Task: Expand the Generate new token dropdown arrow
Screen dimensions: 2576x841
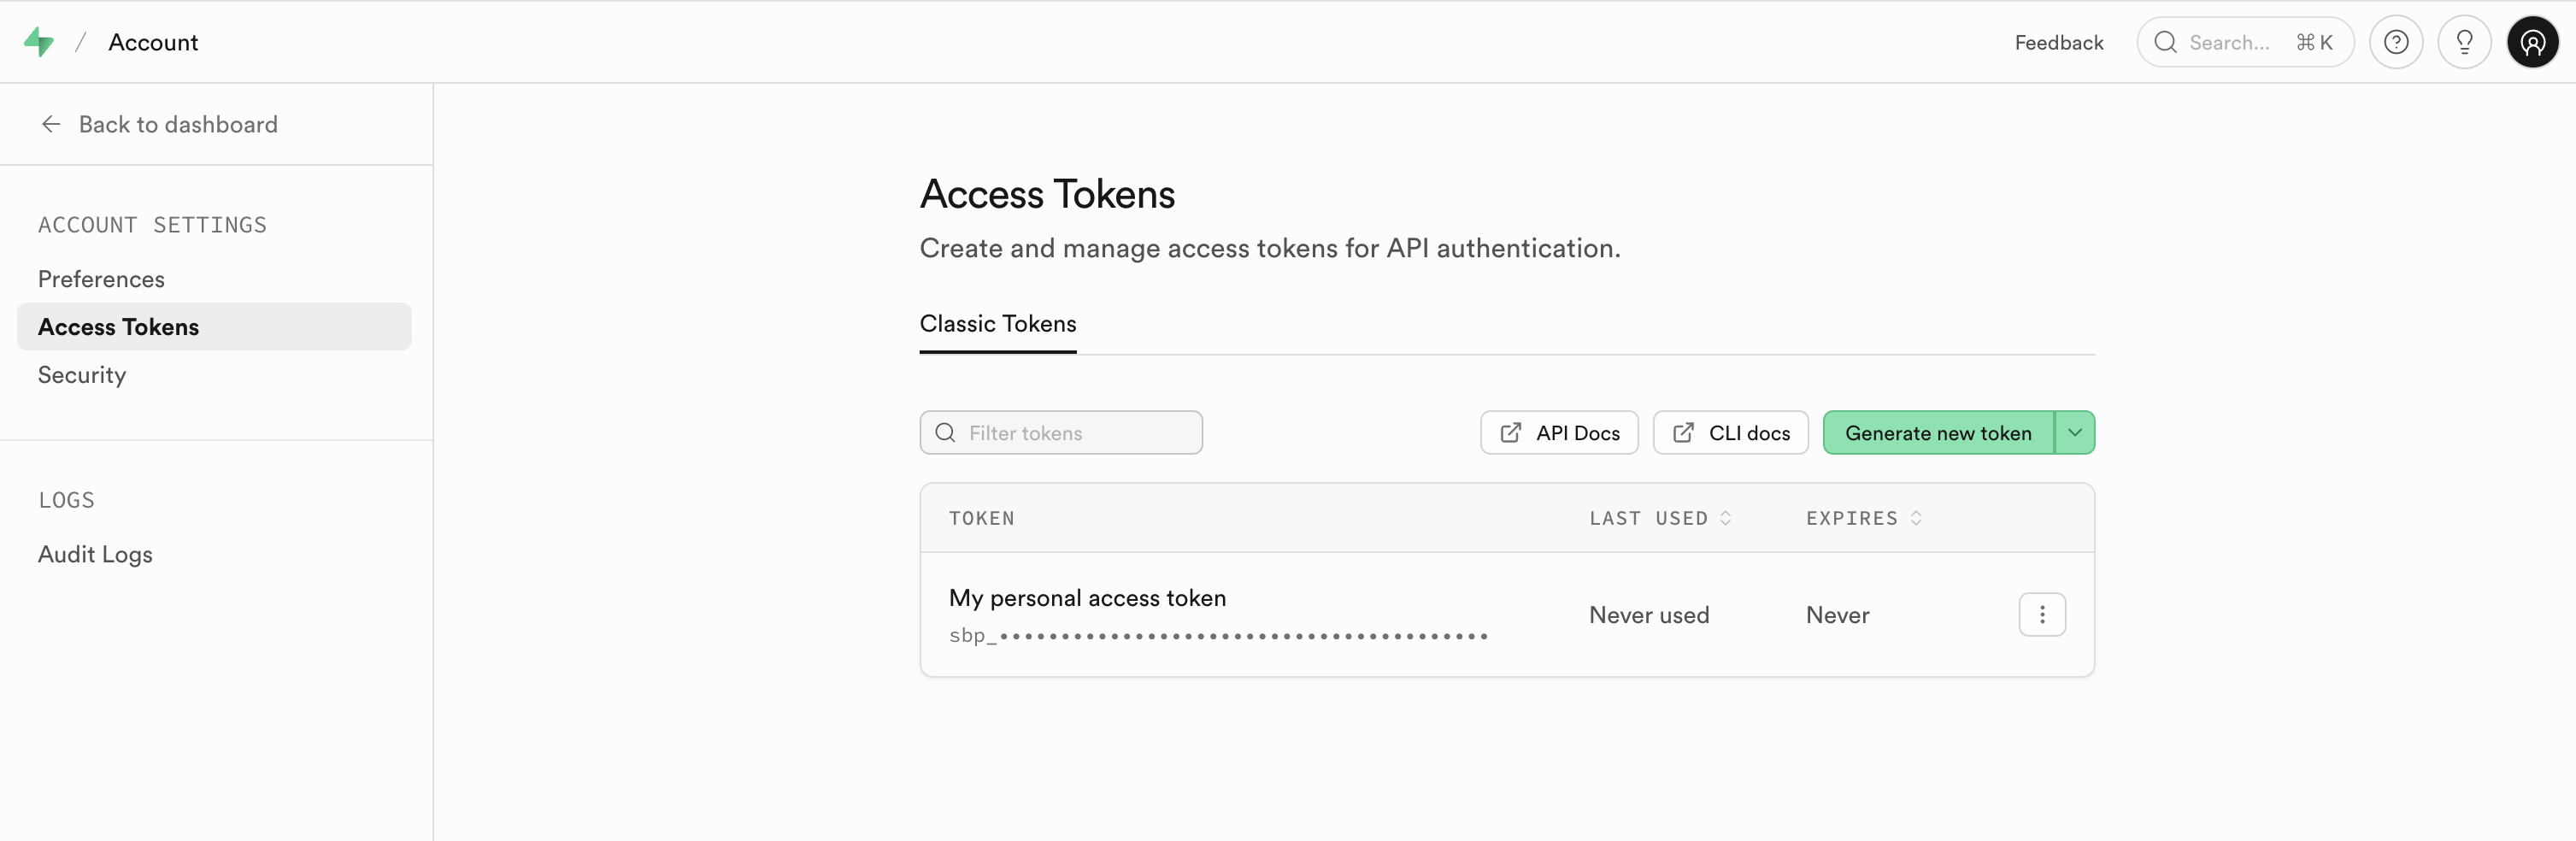Action: [x=2075, y=433]
